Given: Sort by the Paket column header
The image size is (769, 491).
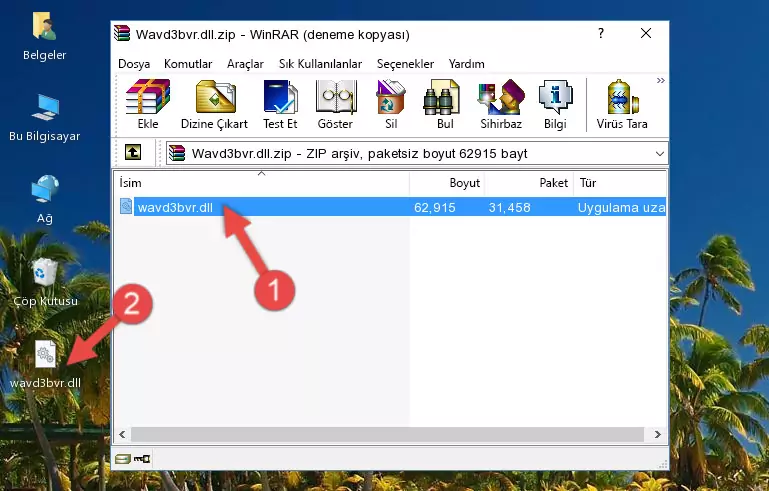Looking at the screenshot, I should tap(529, 183).
